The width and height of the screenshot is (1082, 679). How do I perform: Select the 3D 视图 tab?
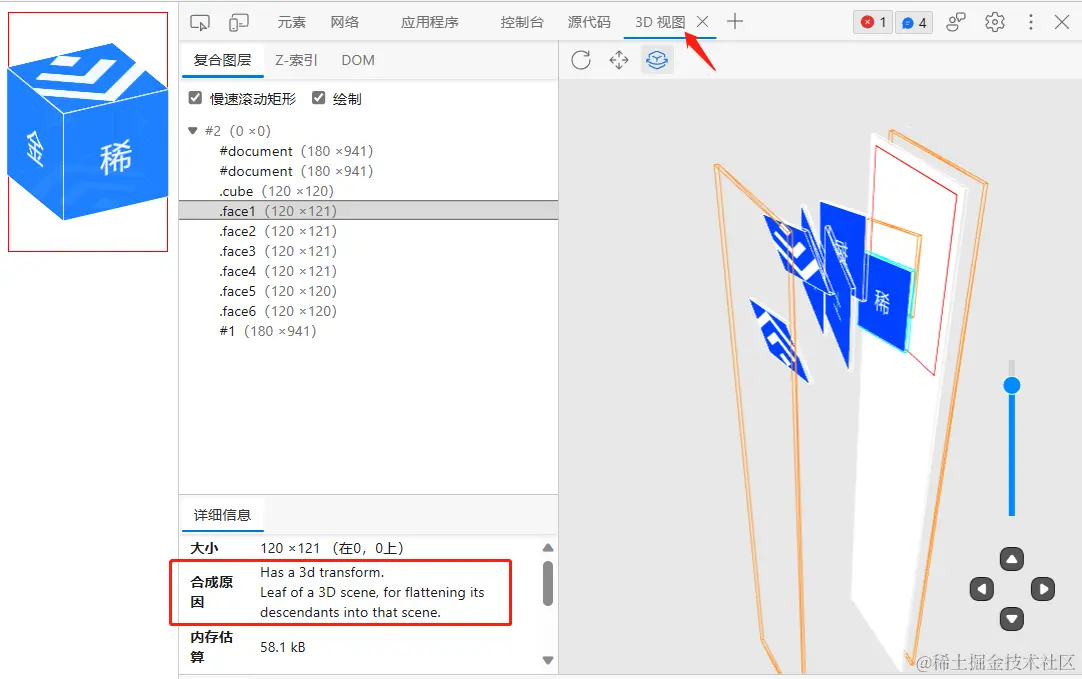coord(660,22)
